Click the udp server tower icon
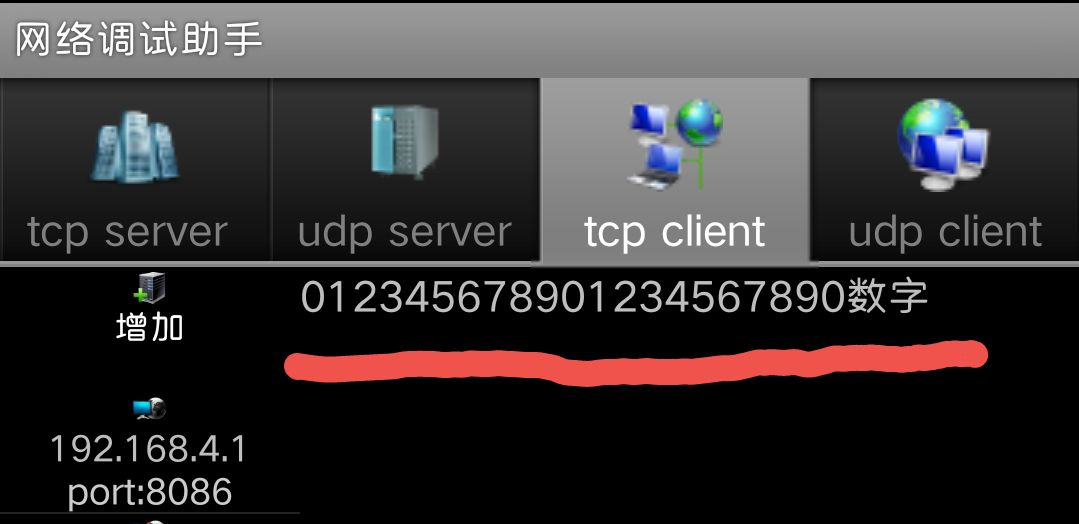The image size is (1079, 524). click(404, 143)
